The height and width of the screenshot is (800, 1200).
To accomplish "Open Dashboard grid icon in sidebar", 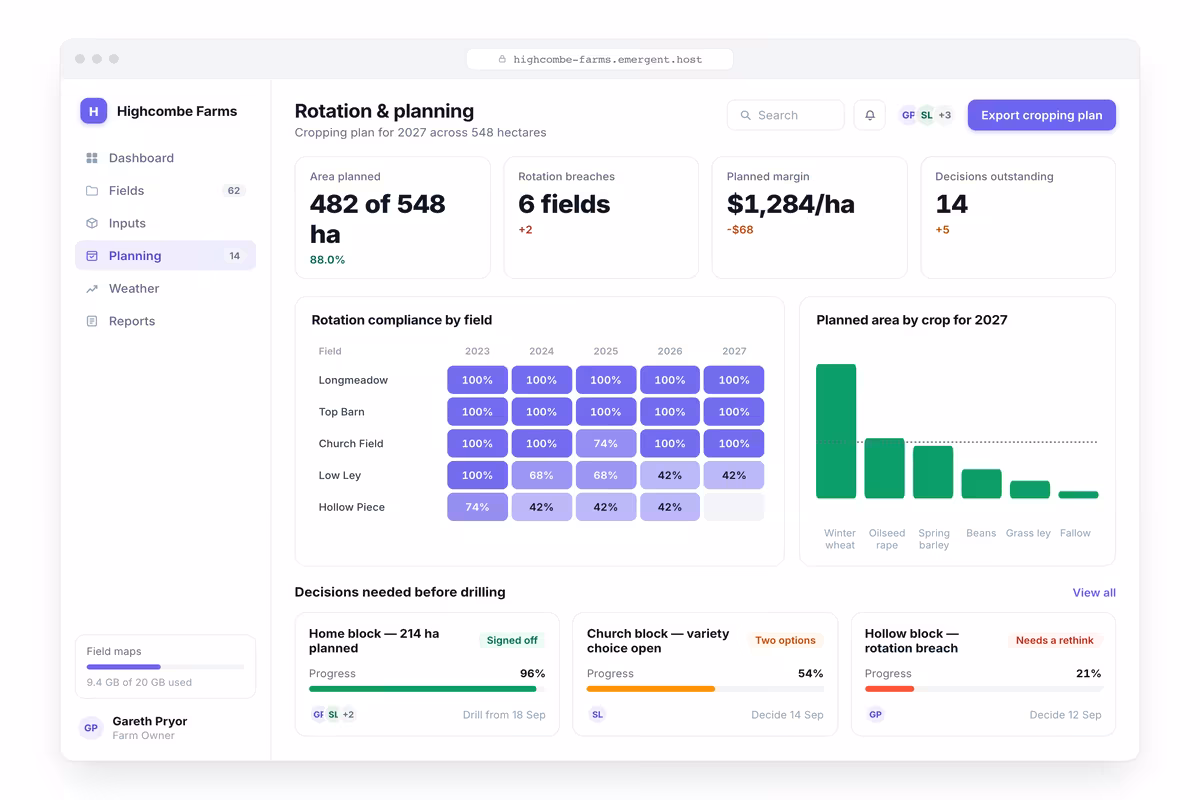I will [x=92, y=158].
